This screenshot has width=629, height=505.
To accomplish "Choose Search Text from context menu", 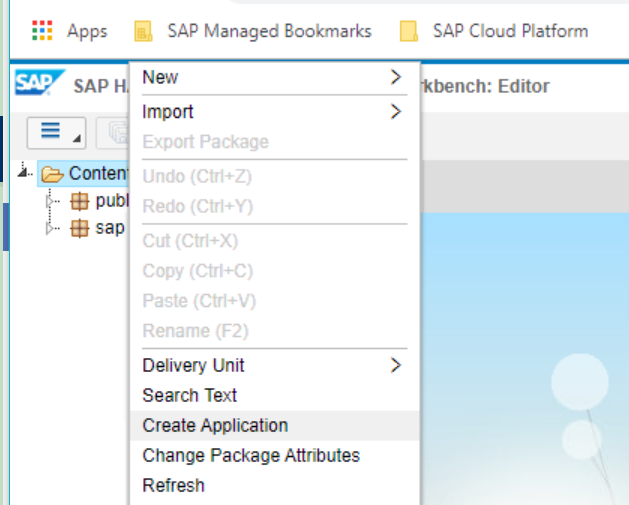I will (x=190, y=395).
